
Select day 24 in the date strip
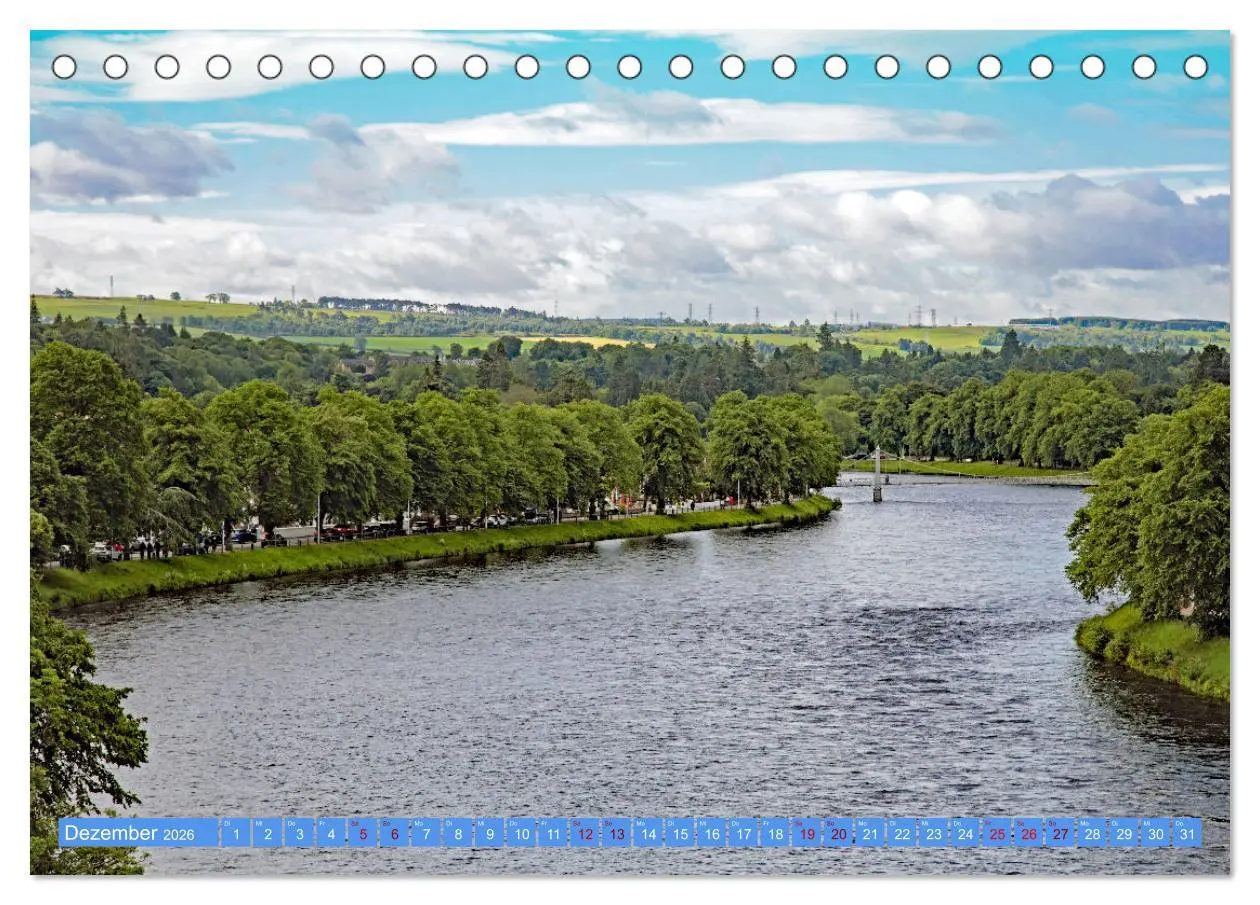pyautogui.click(x=966, y=833)
